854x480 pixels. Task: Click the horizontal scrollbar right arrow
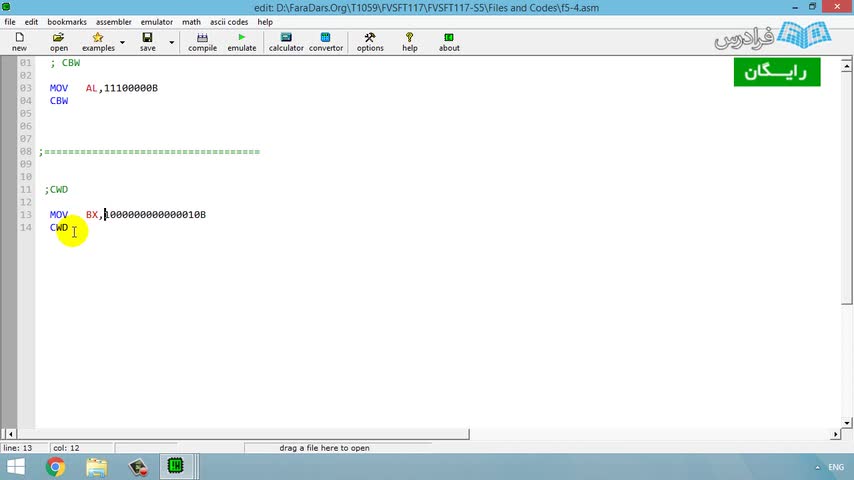pos(835,434)
